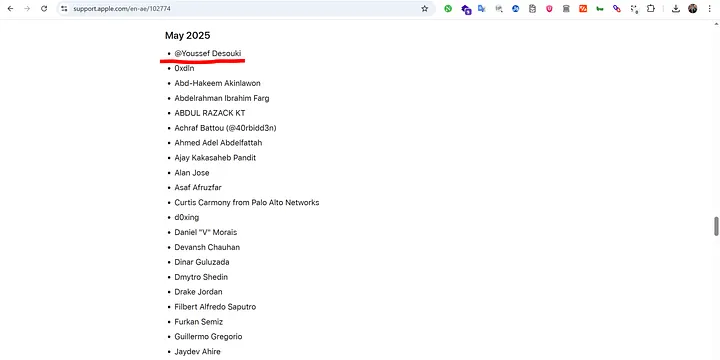Click the 0xdln entry
Screen dimensions: 720x360
184,68
